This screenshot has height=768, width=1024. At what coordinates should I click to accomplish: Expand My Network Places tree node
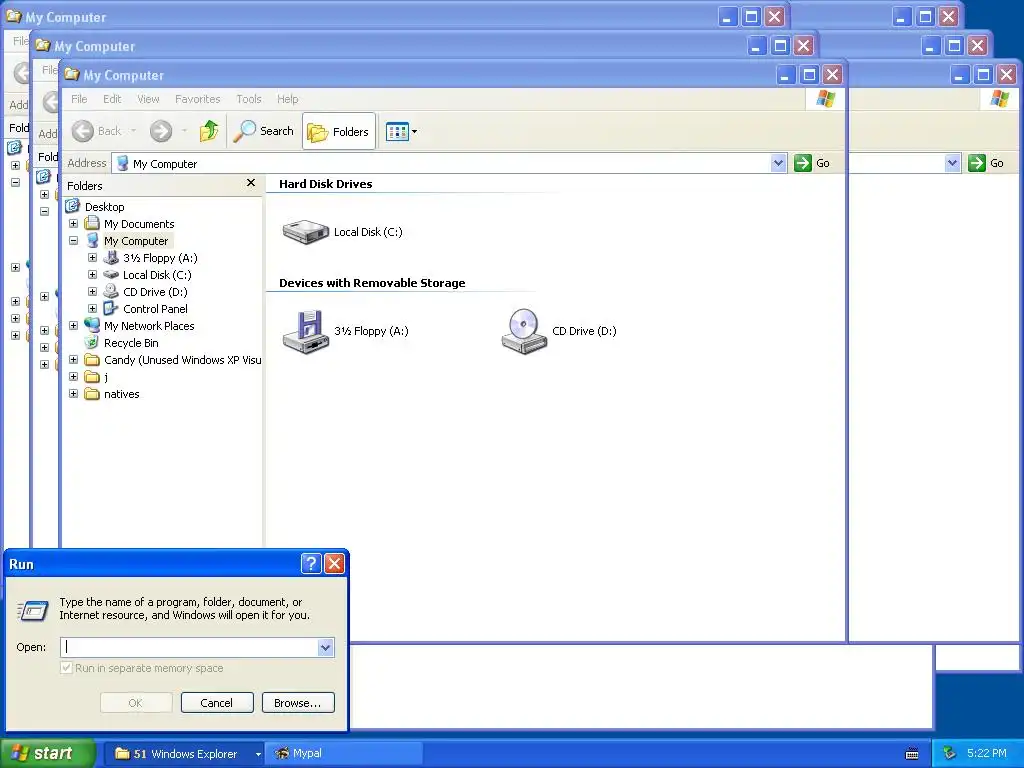click(73, 325)
